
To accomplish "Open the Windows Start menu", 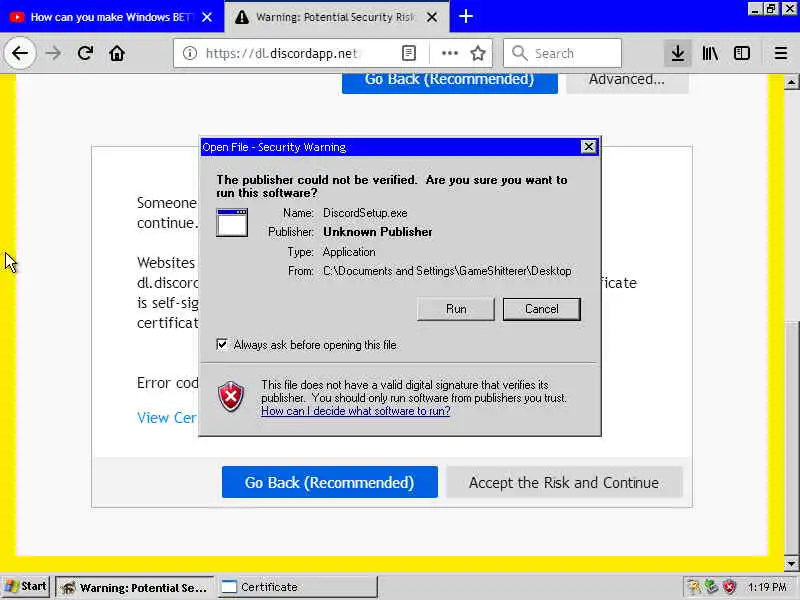I will [x=26, y=587].
